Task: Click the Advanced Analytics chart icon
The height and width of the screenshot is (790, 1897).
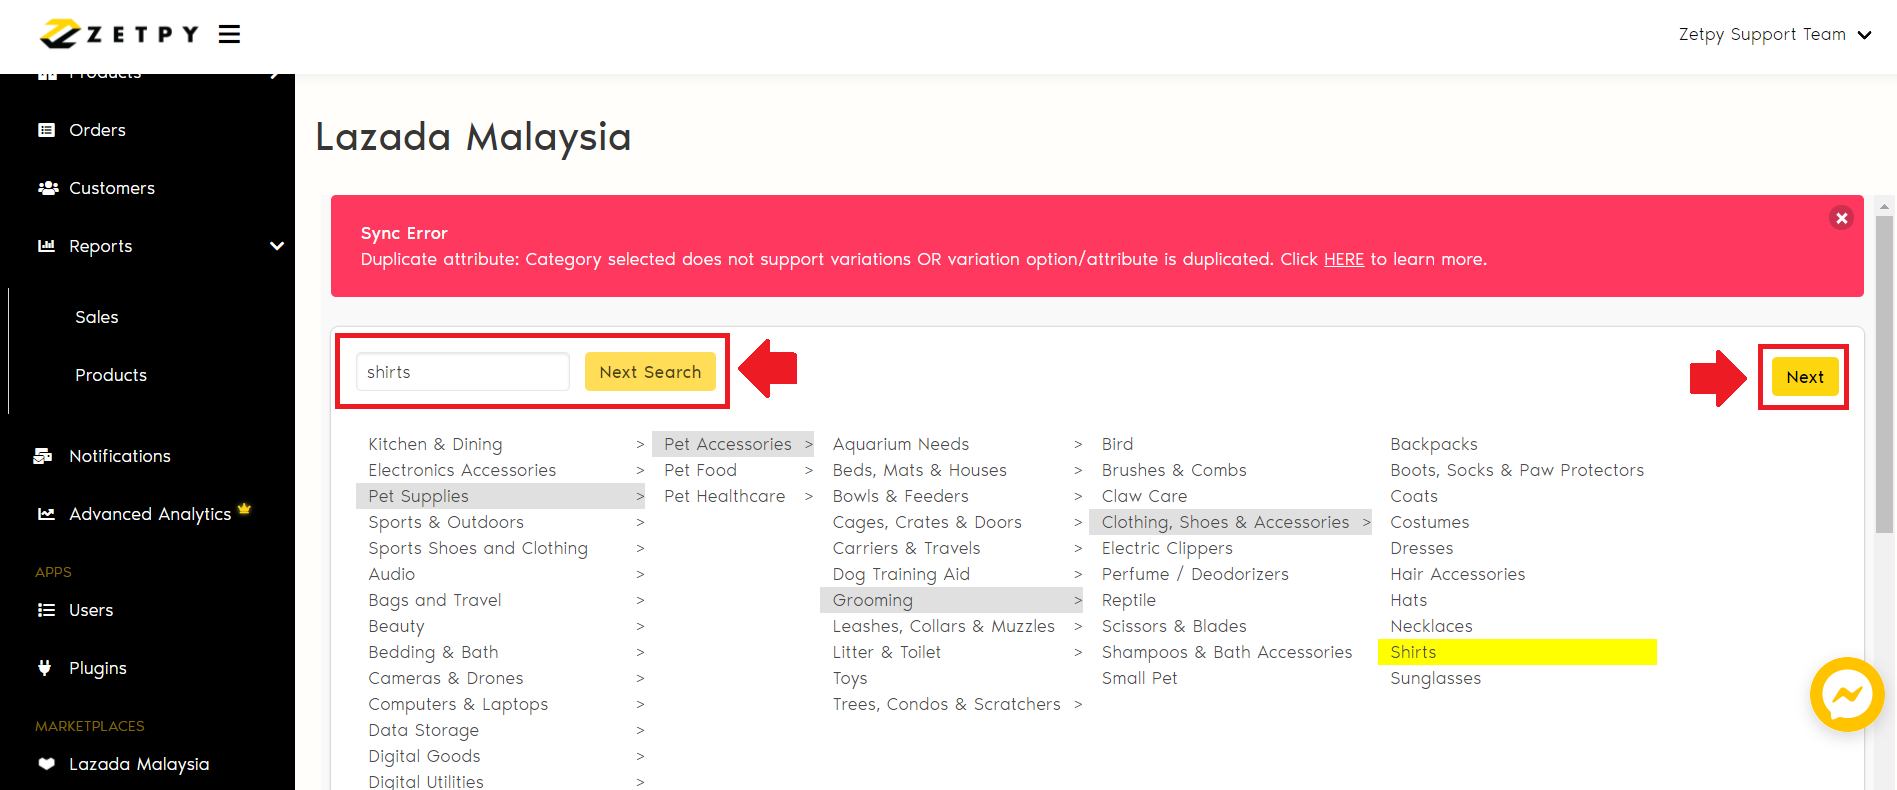Action: coord(46,514)
